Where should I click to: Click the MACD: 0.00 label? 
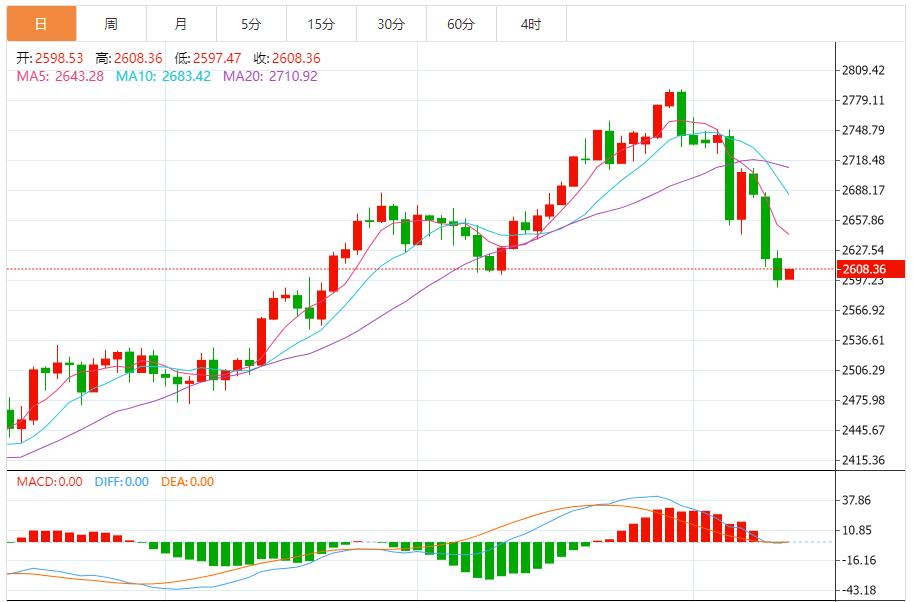click(49, 482)
